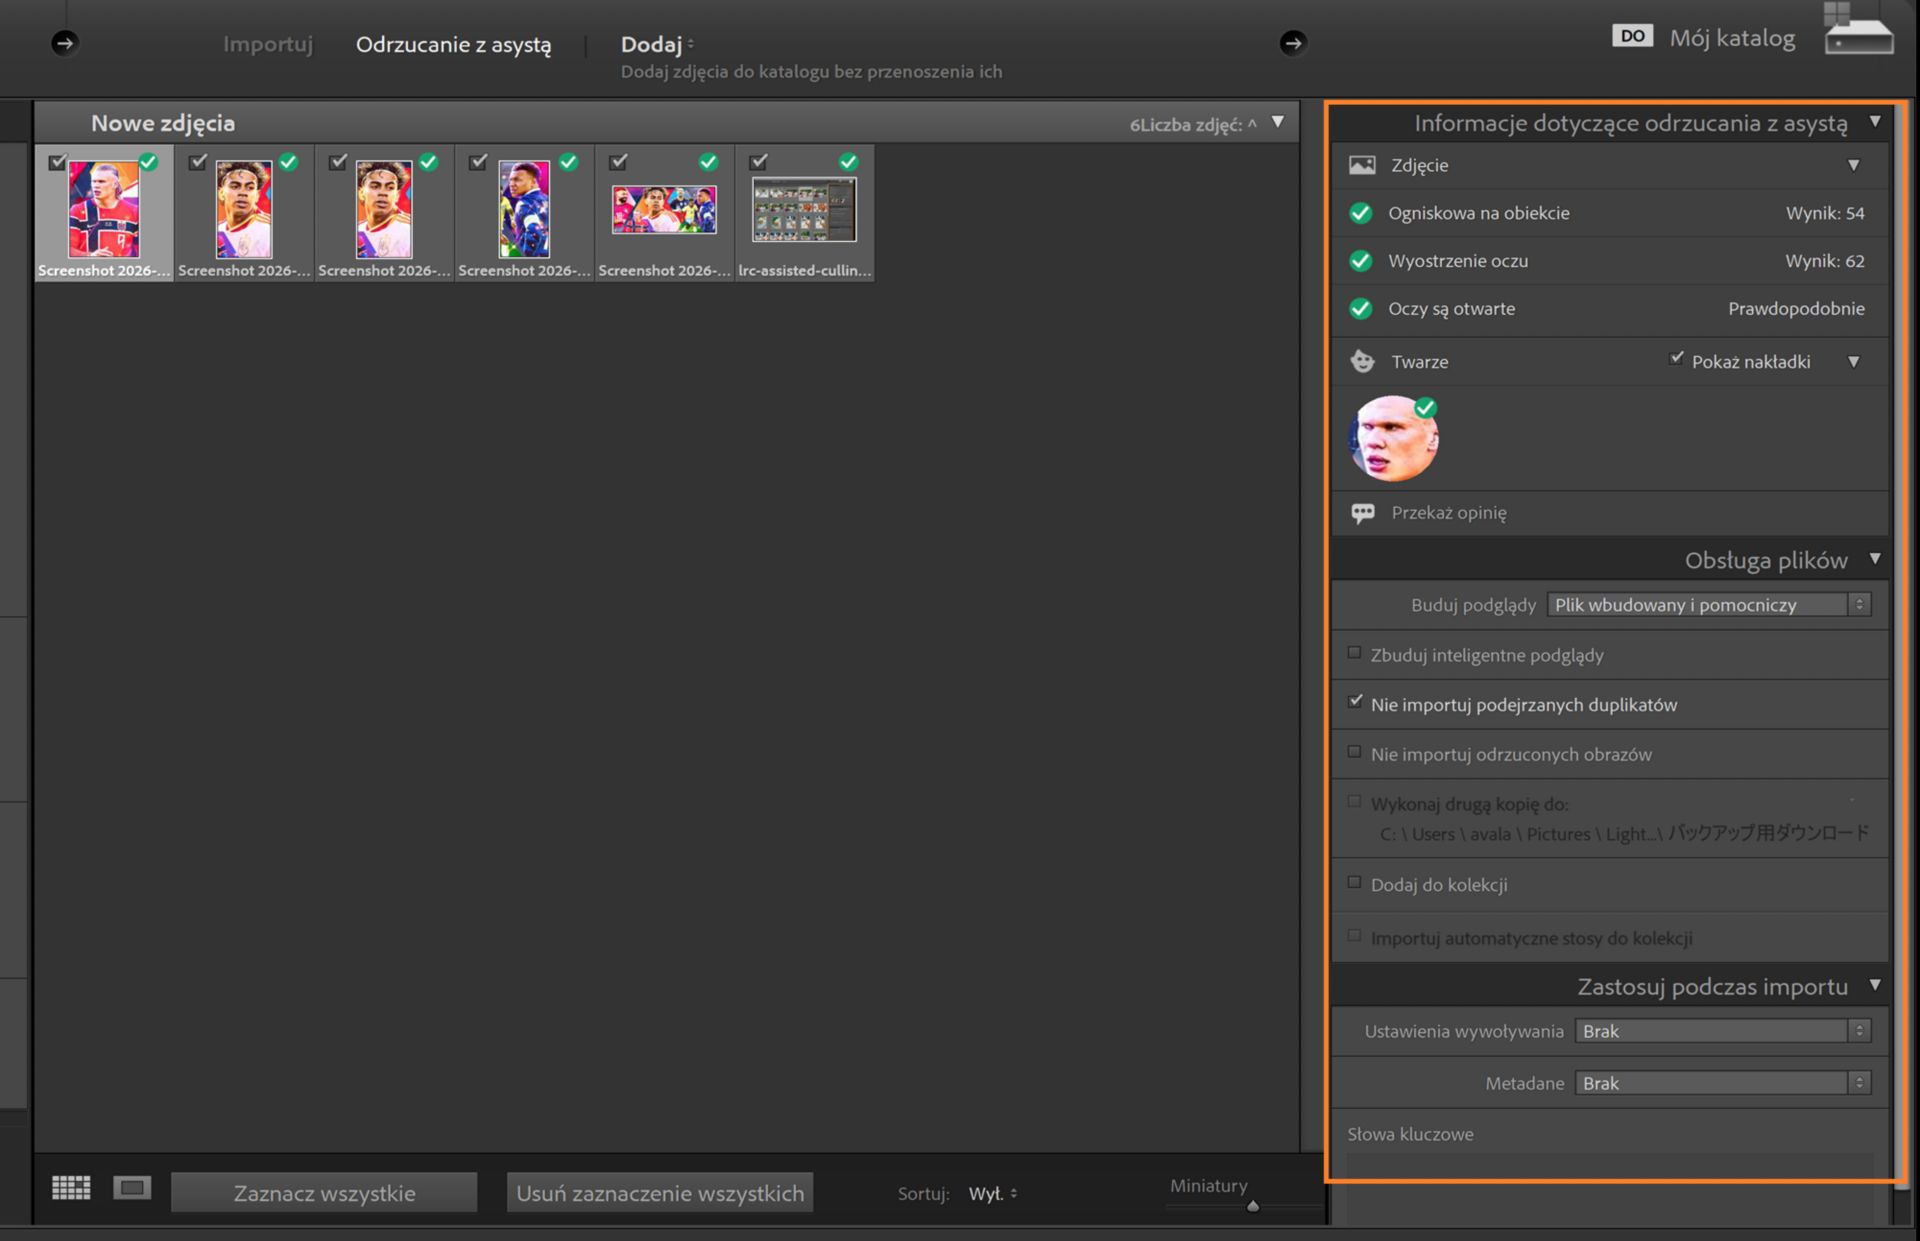
Task: Uncheck the first Screenshot thumbnail checkbox
Action: point(58,161)
